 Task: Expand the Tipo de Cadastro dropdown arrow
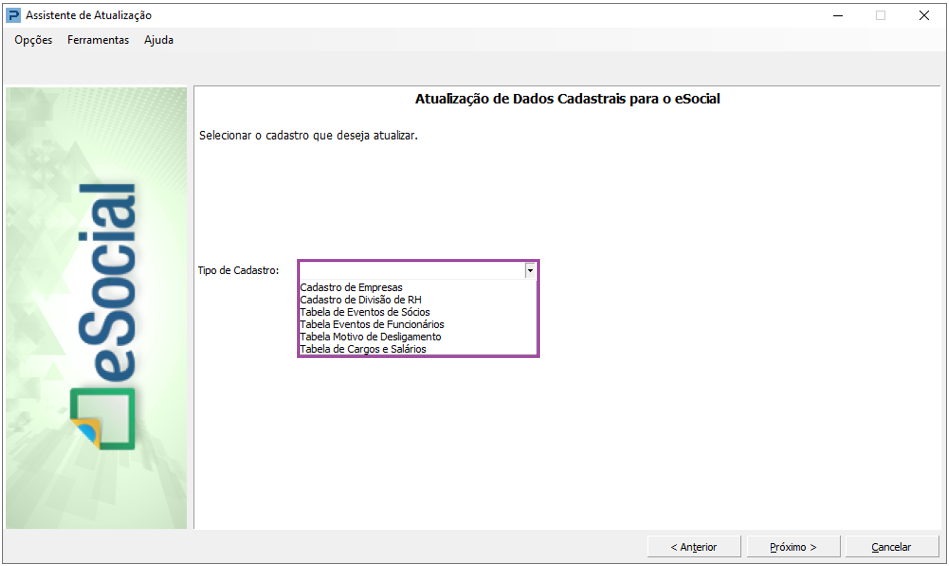click(530, 271)
